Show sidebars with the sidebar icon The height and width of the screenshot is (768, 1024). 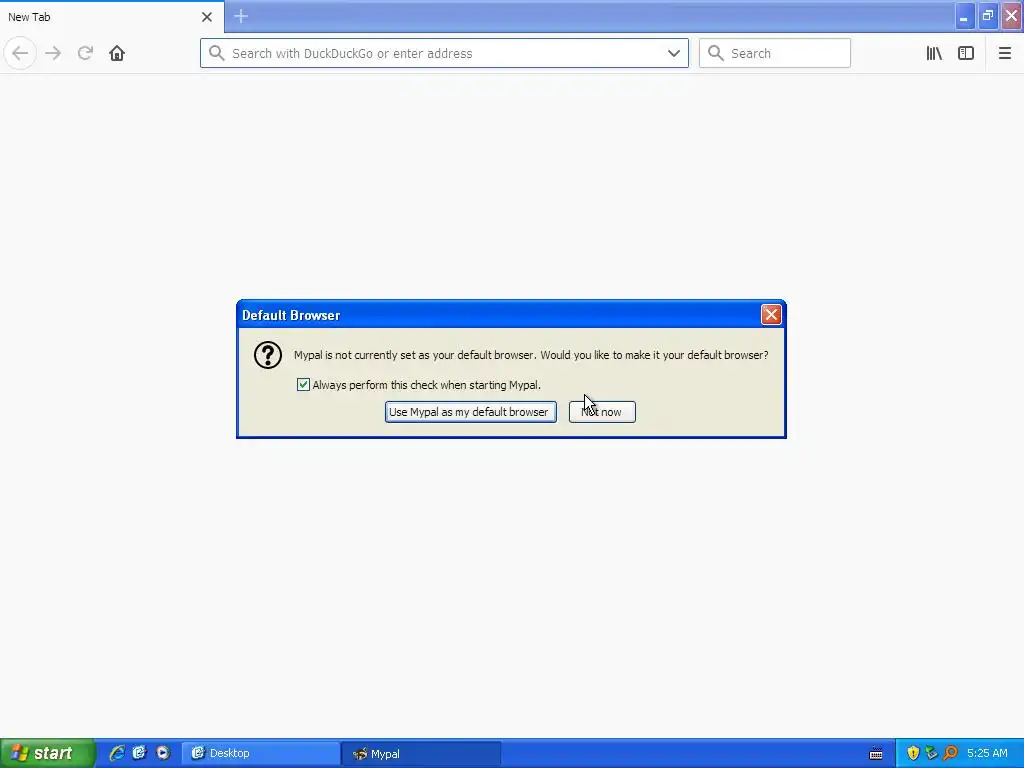[x=966, y=53]
